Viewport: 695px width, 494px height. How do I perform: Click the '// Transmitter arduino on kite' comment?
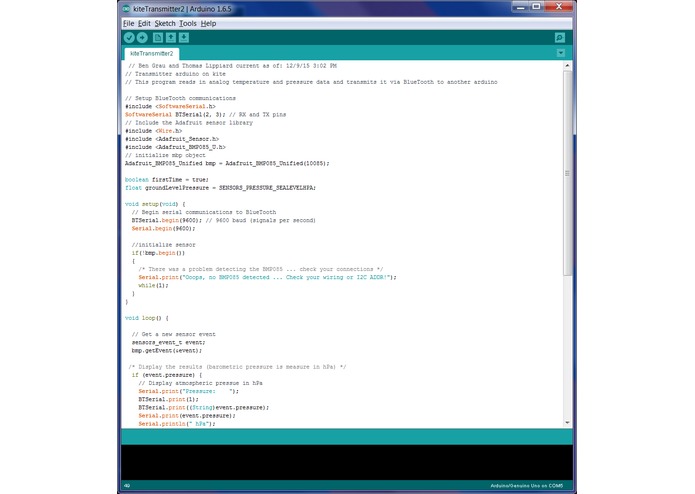click(x=176, y=74)
